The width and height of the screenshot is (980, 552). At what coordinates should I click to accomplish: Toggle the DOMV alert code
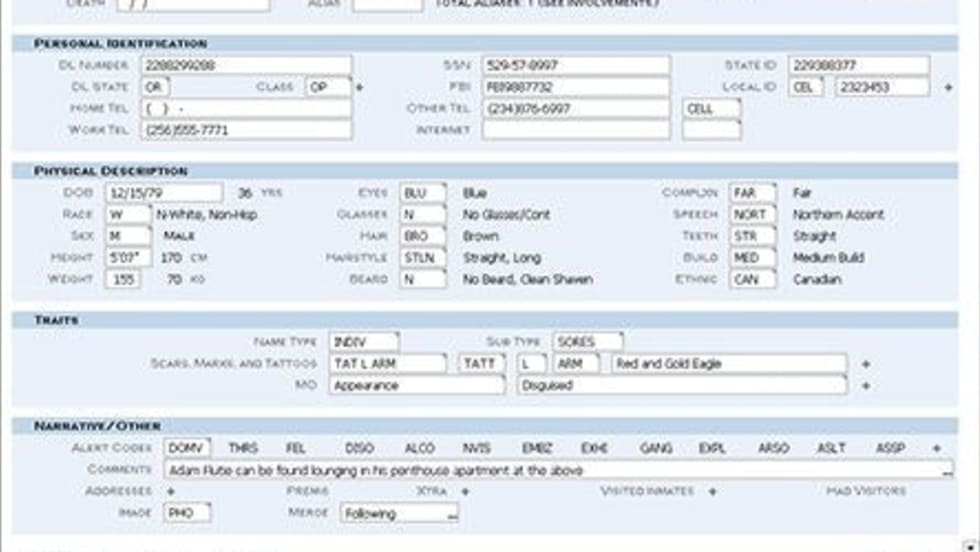[185, 449]
